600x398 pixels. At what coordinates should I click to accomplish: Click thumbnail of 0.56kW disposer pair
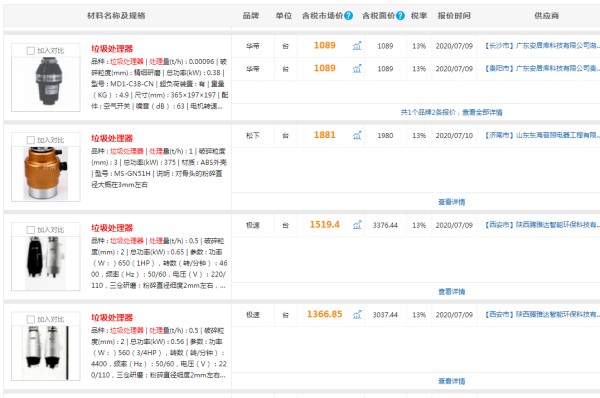click(x=47, y=352)
